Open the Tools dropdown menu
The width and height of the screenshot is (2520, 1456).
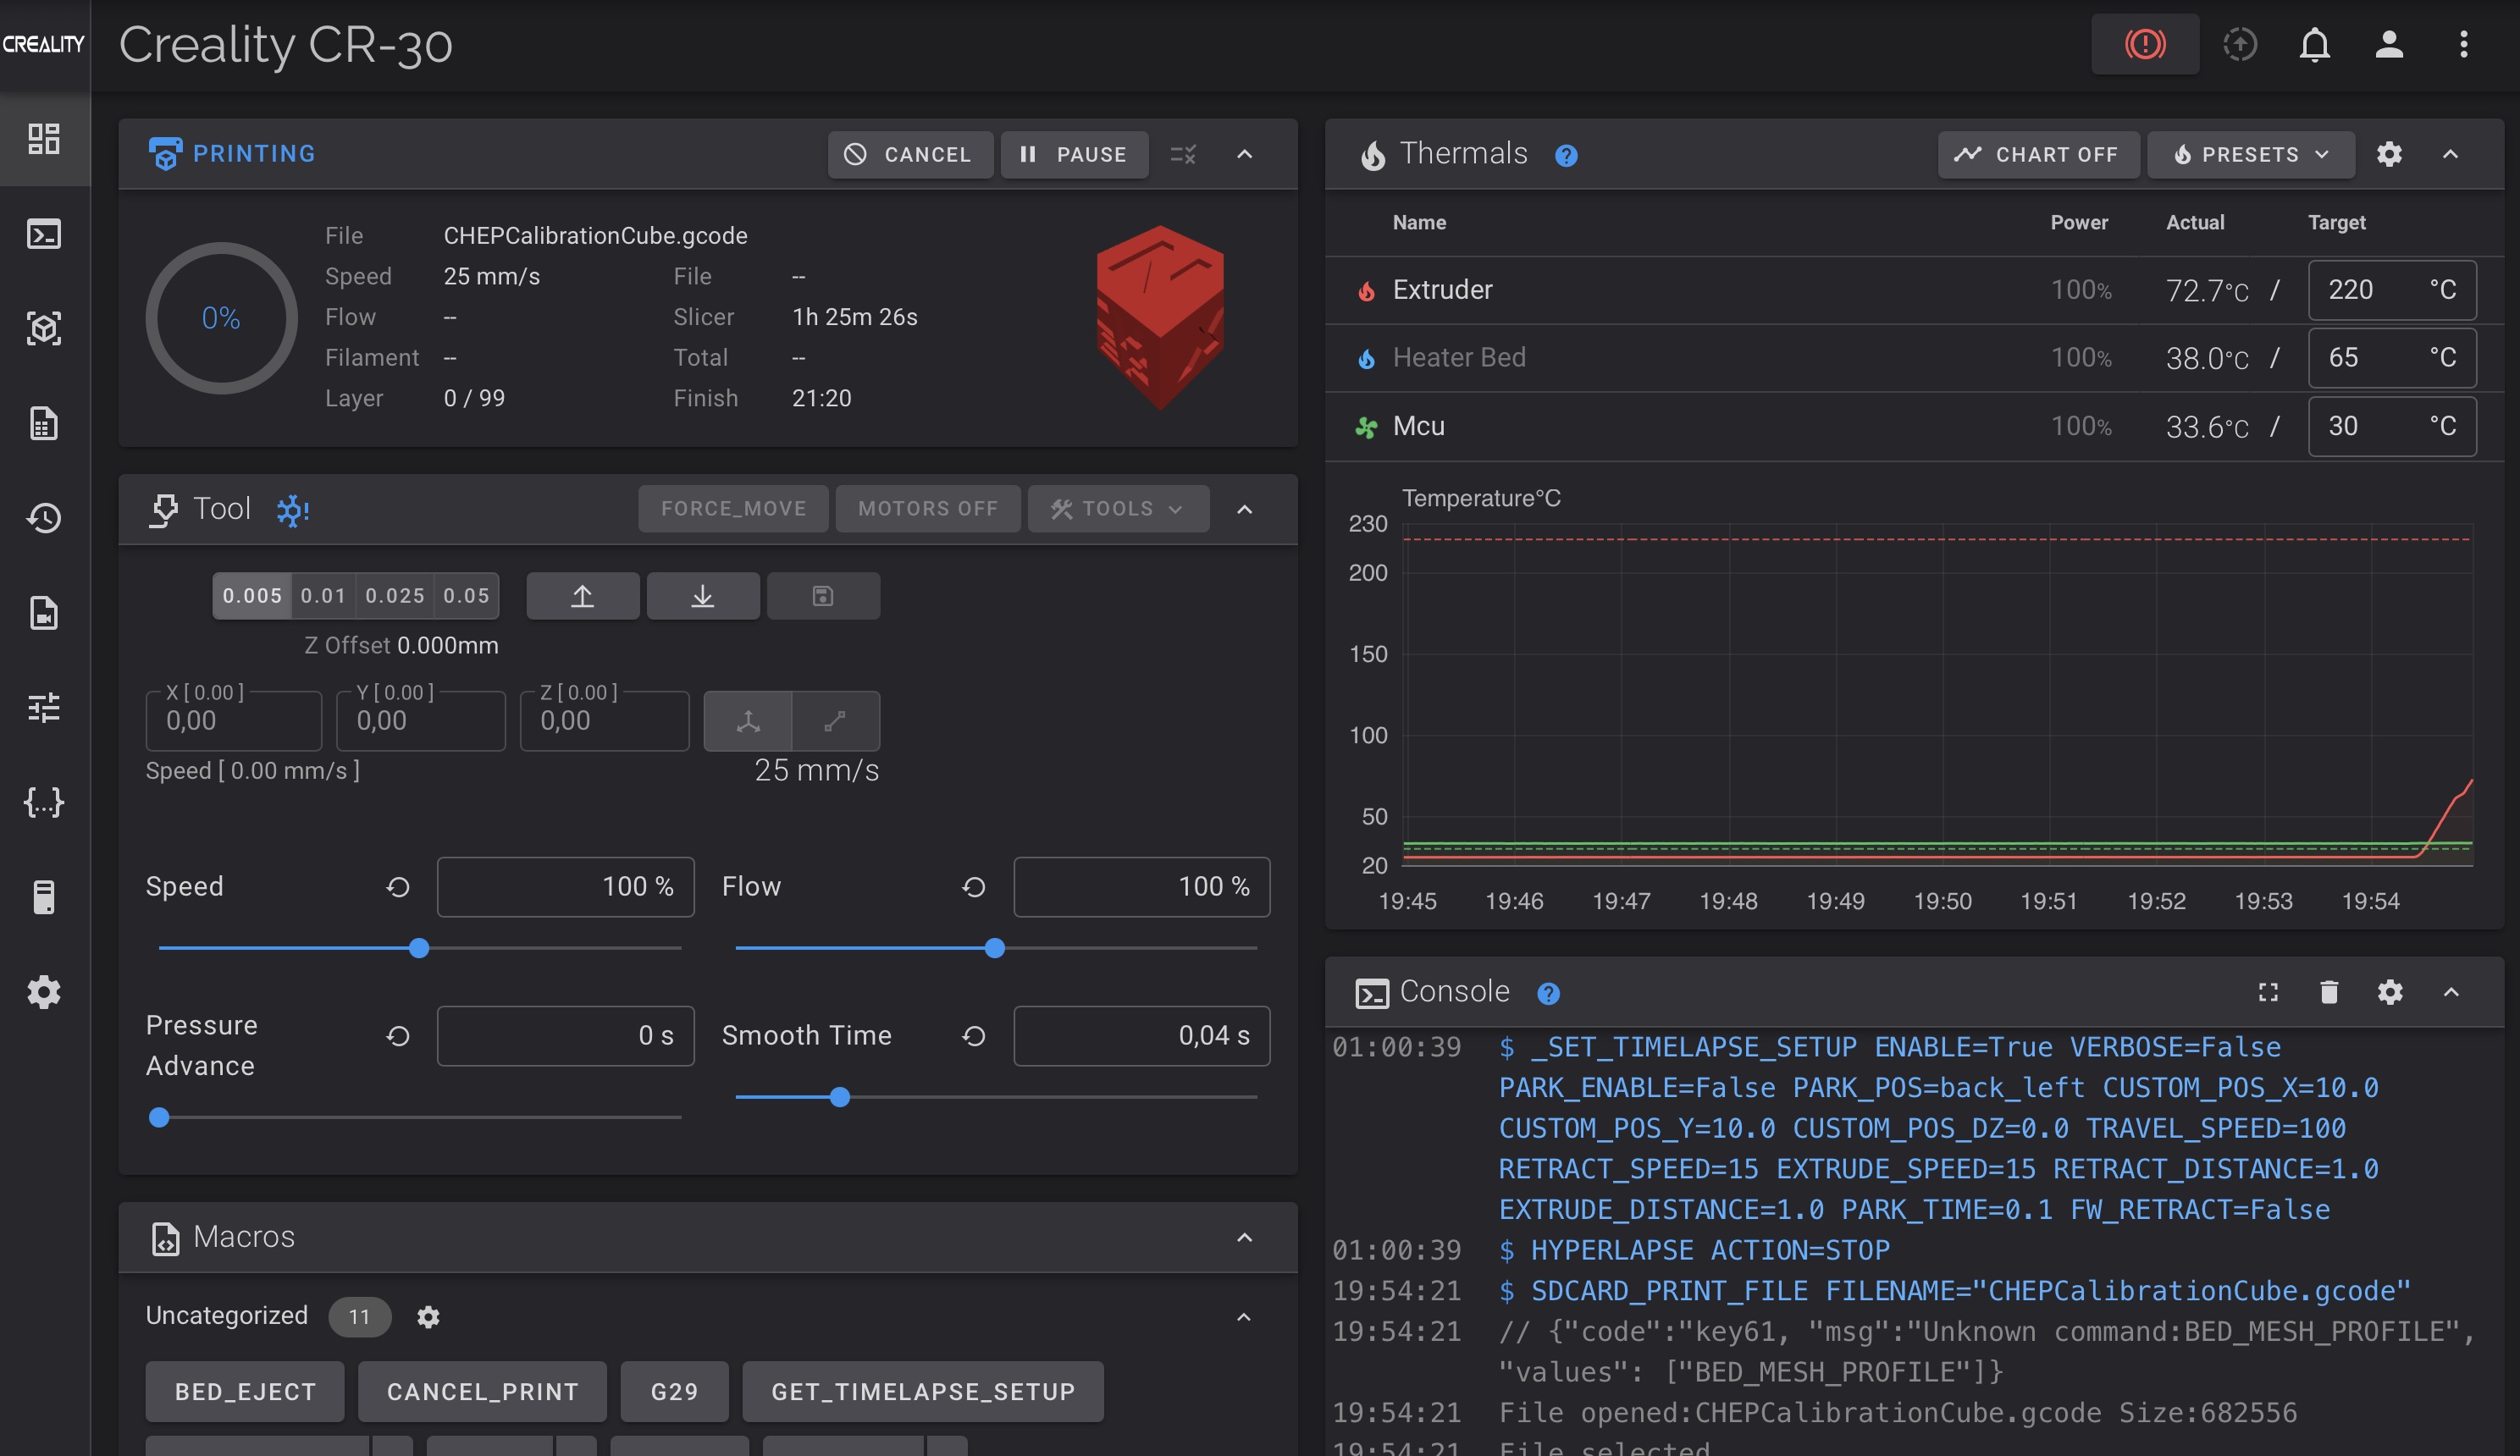pyautogui.click(x=1118, y=509)
